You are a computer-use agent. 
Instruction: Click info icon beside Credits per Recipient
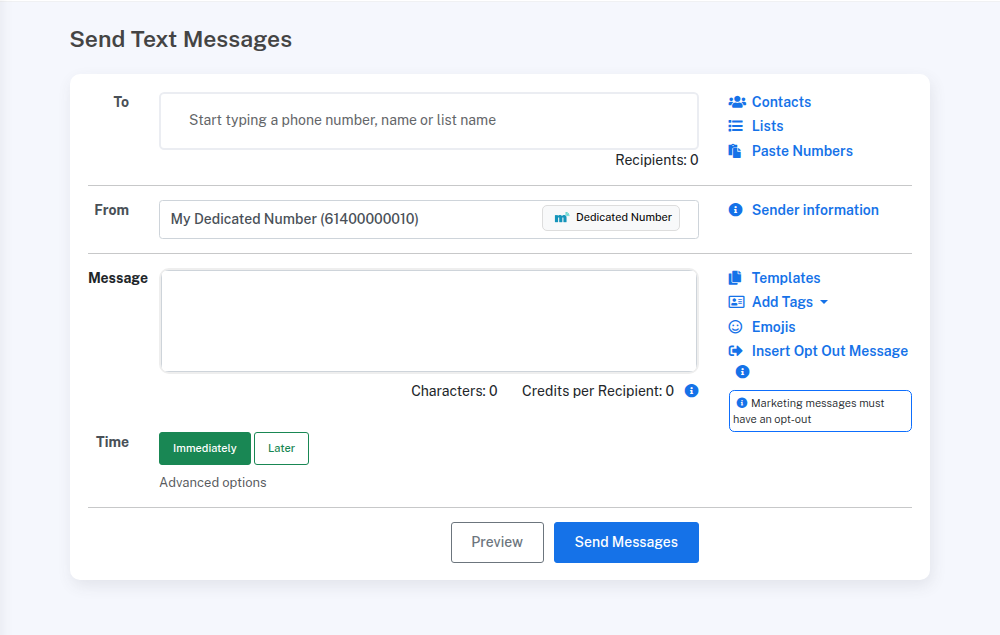(x=691, y=391)
